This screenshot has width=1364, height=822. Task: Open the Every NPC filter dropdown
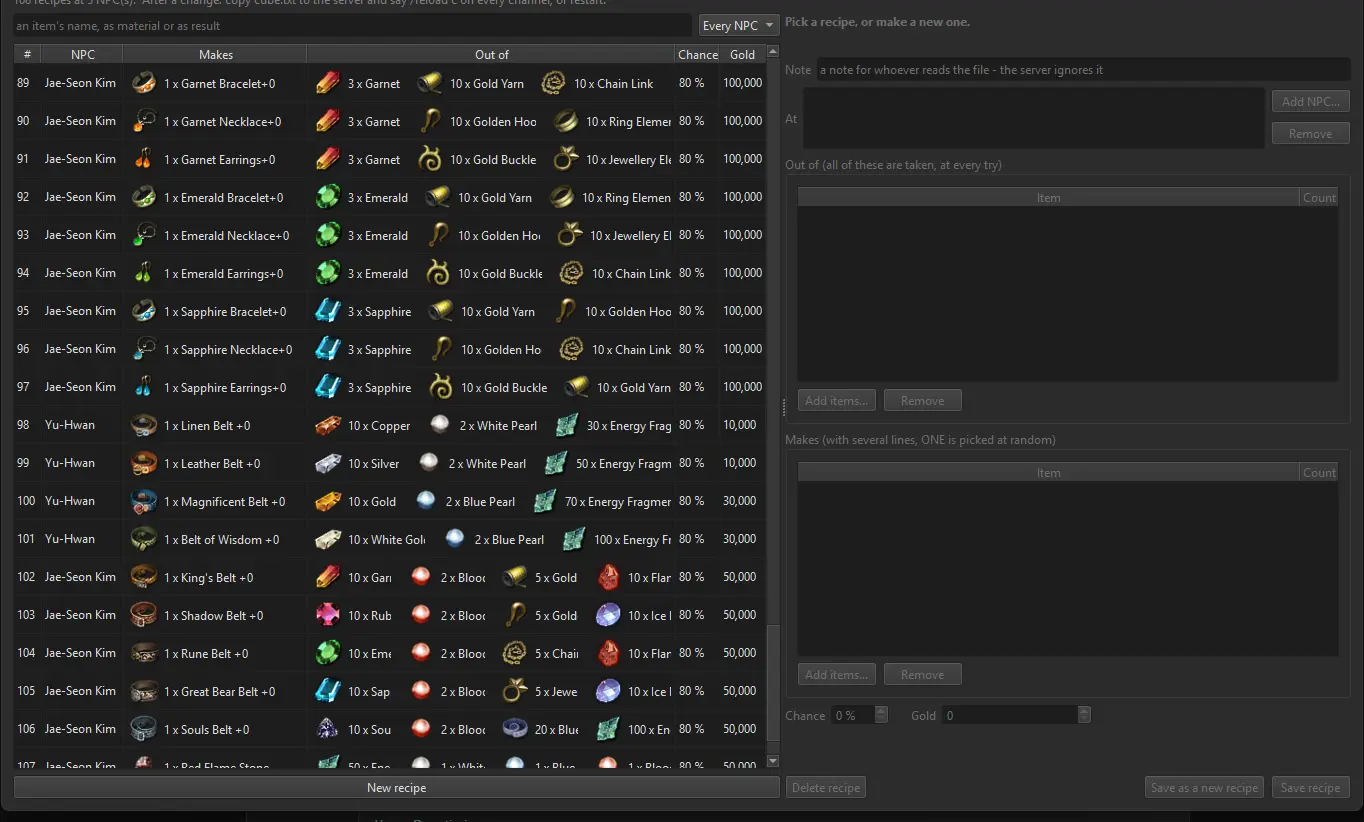coord(739,25)
